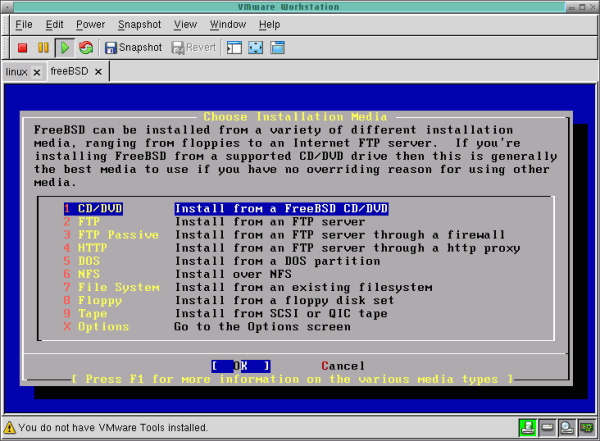This screenshot has width=600, height=441.
Task: Click the 'You do not have VMware Tools installed' message
Action: point(113,428)
